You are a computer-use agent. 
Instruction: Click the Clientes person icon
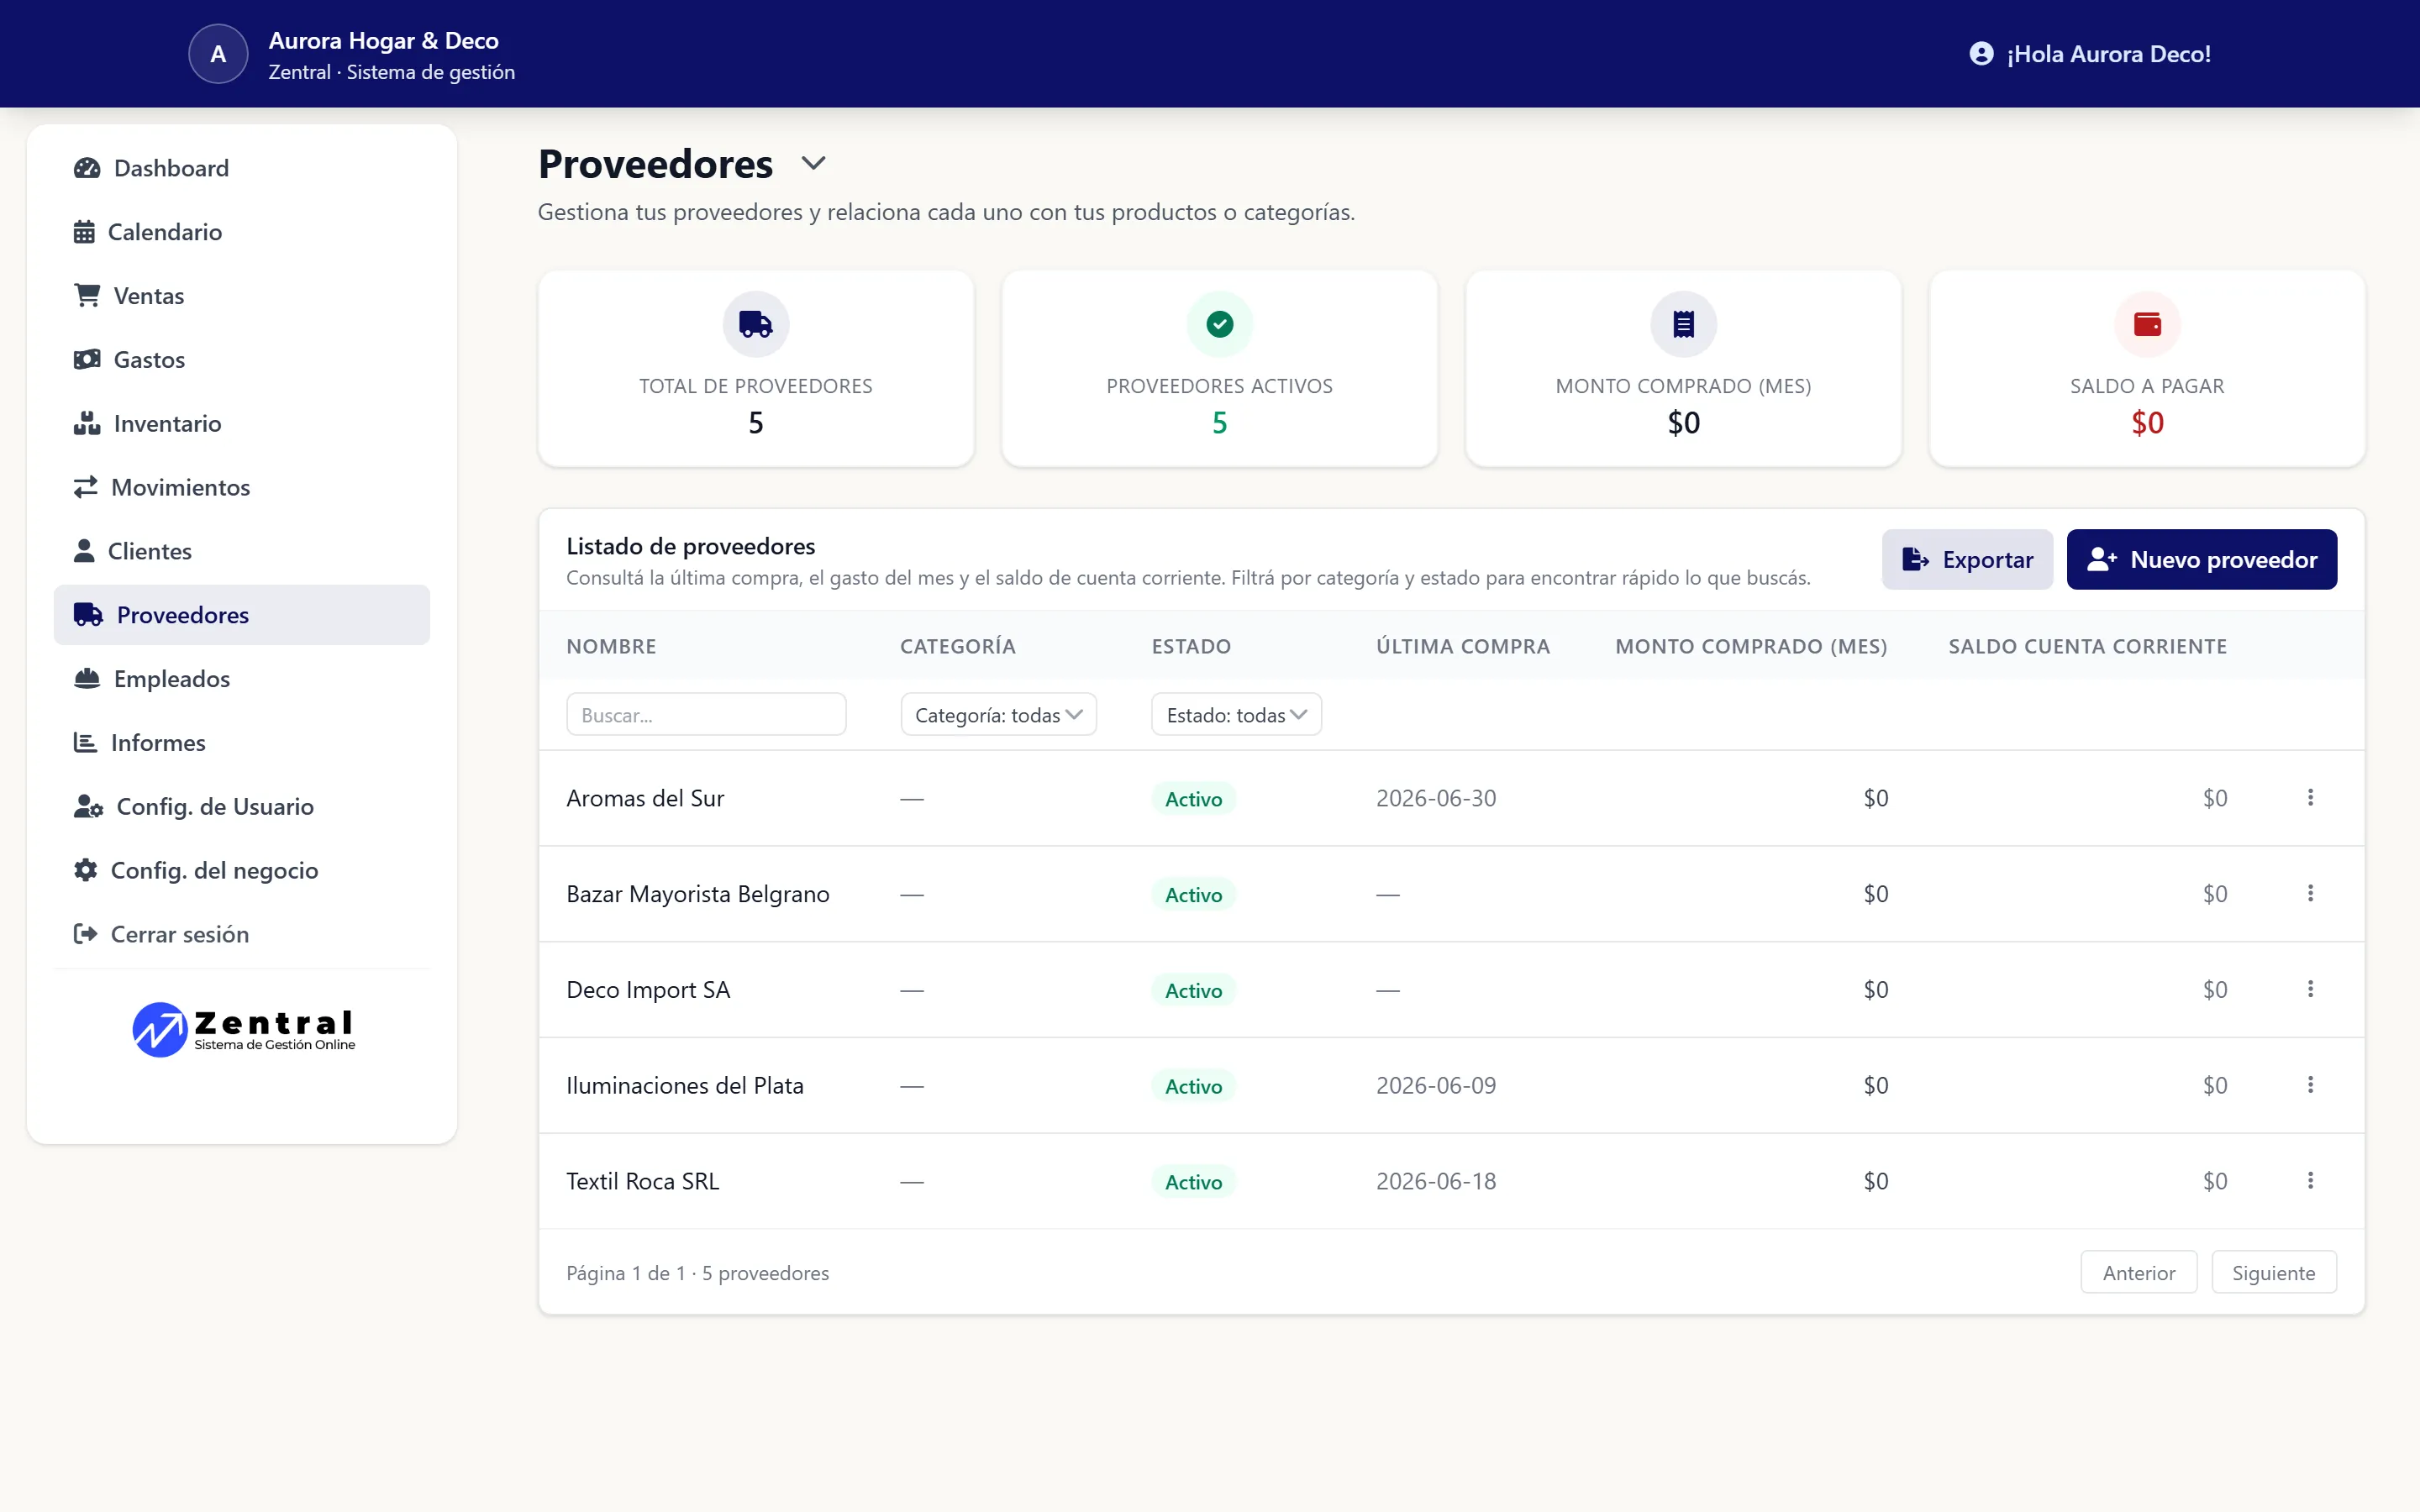[84, 551]
